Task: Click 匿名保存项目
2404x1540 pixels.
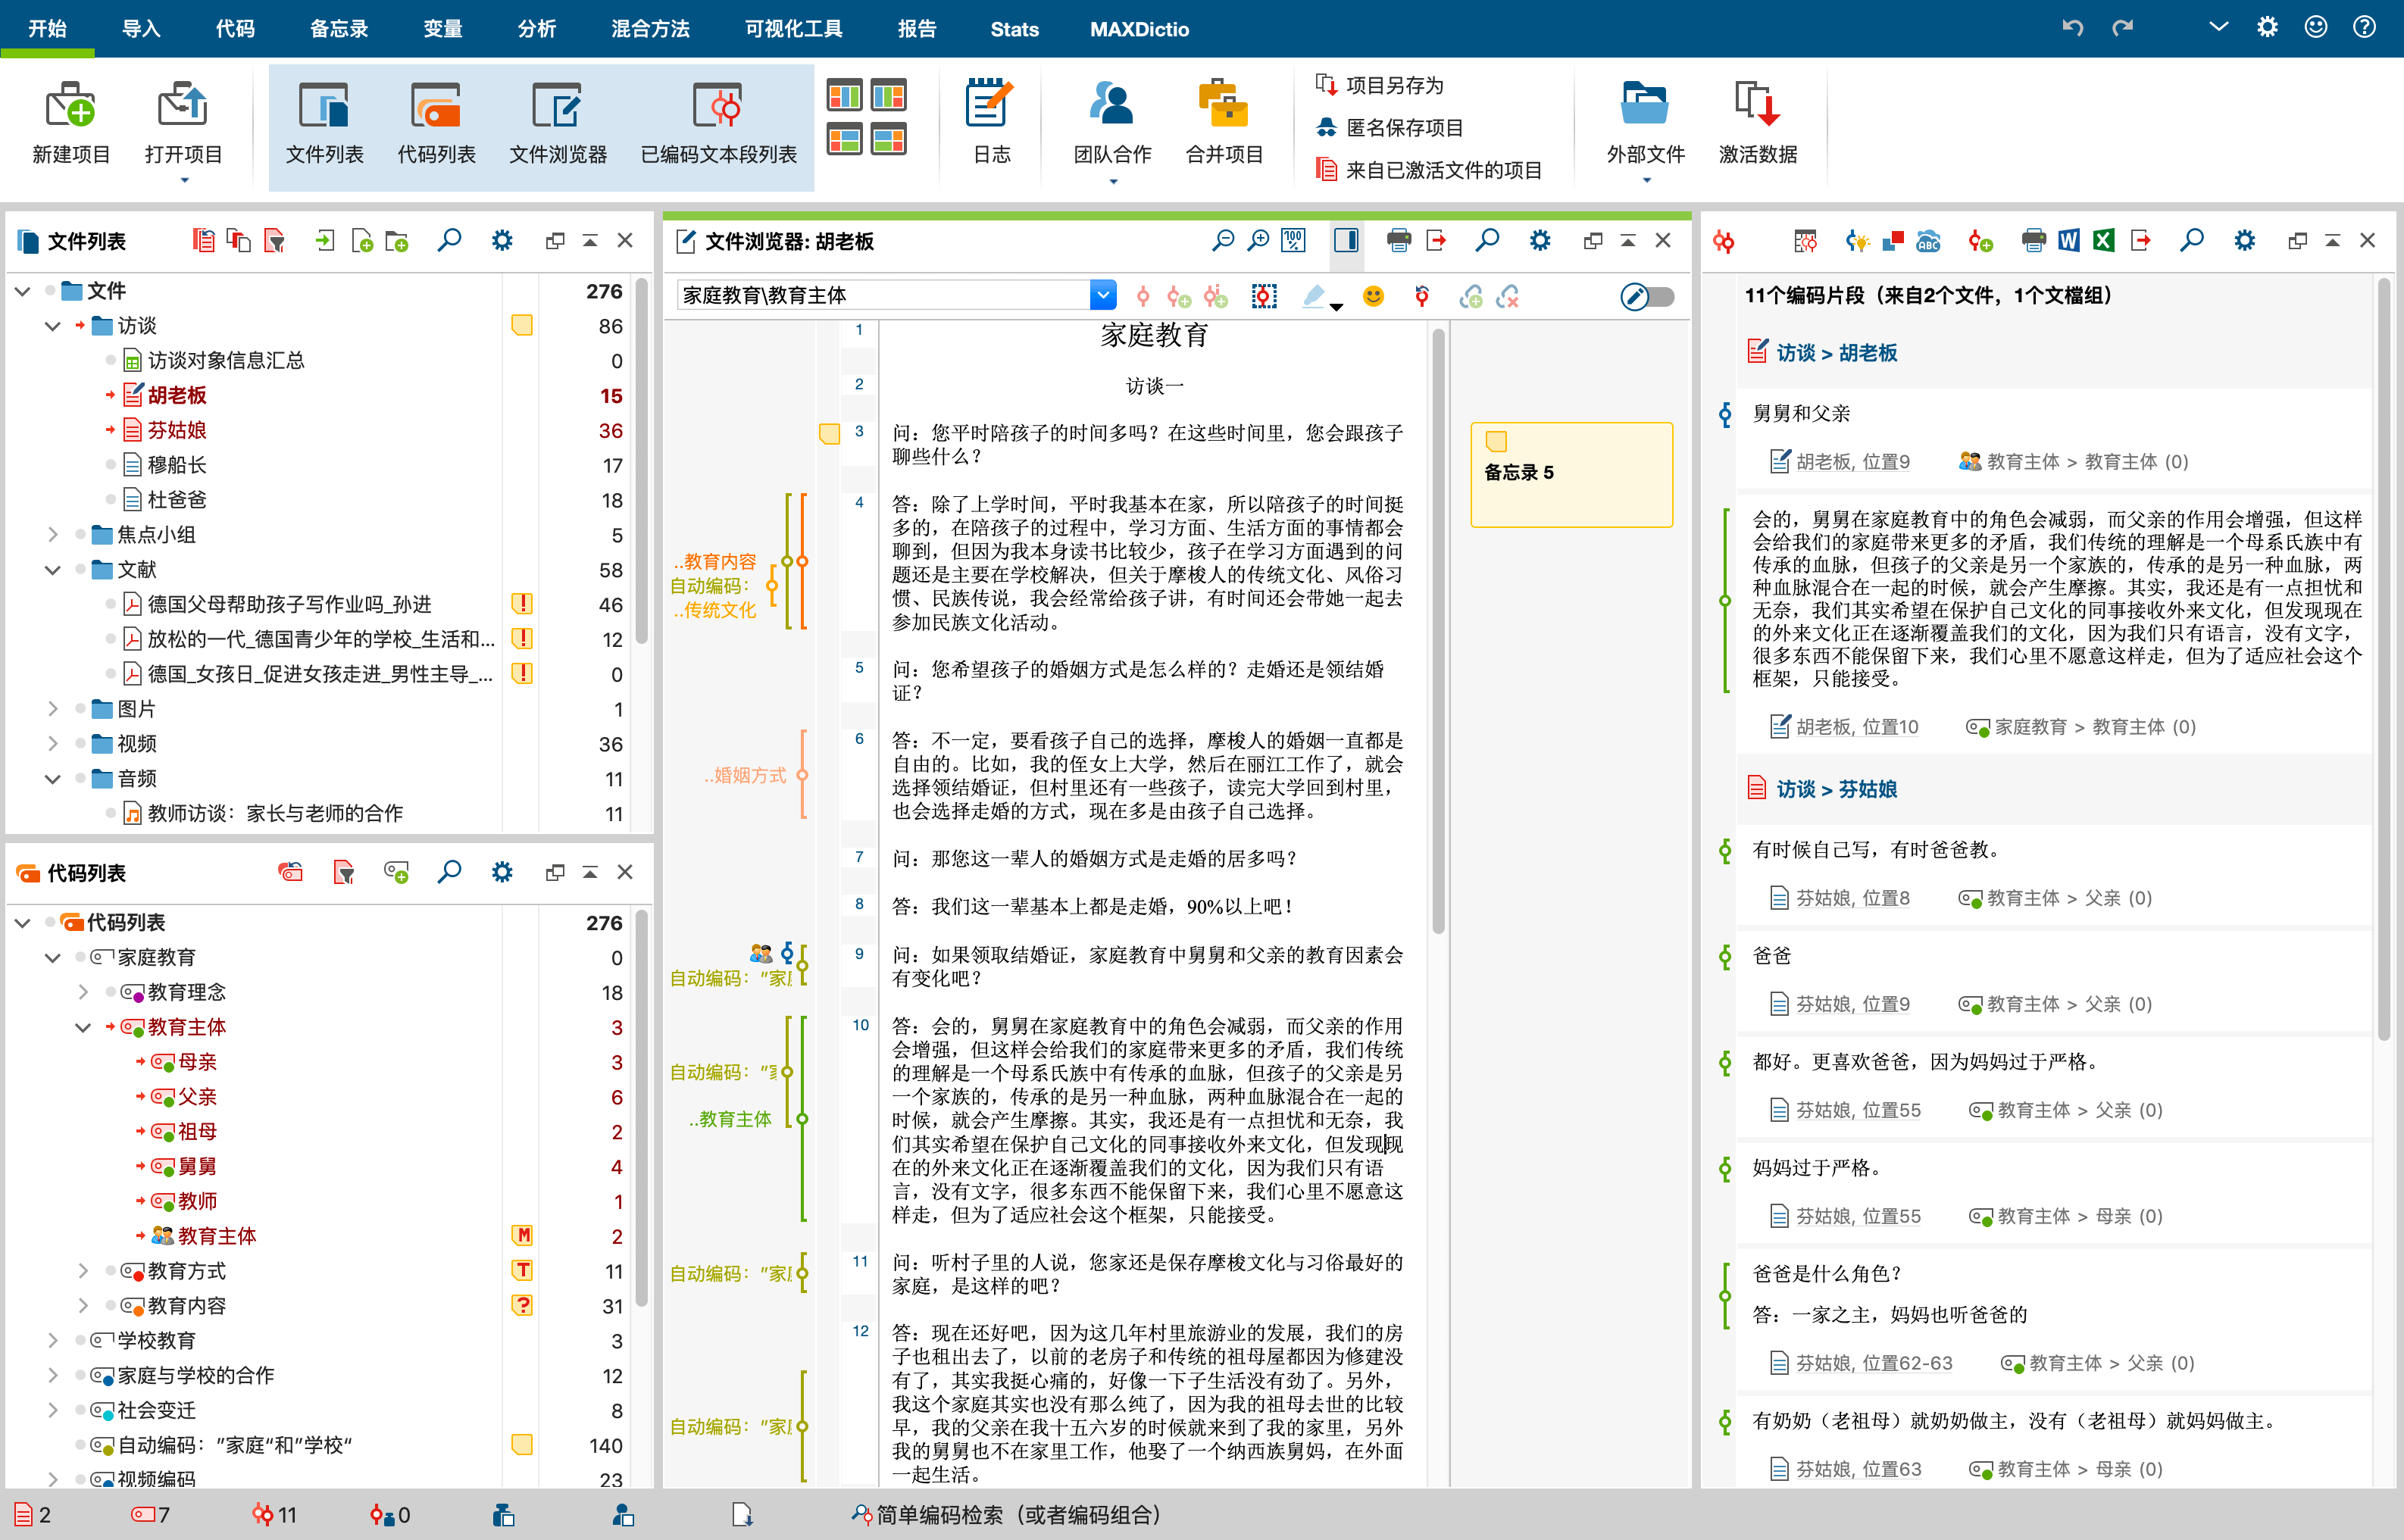Action: pos(1389,127)
